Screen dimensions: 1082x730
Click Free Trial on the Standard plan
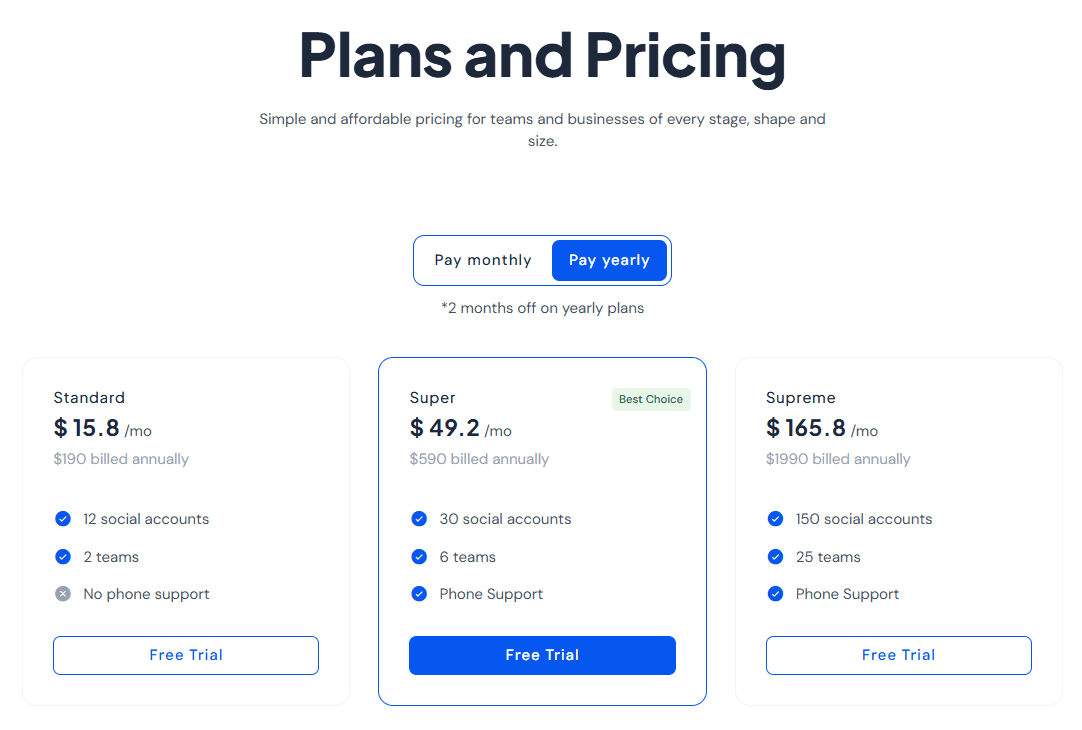185,655
